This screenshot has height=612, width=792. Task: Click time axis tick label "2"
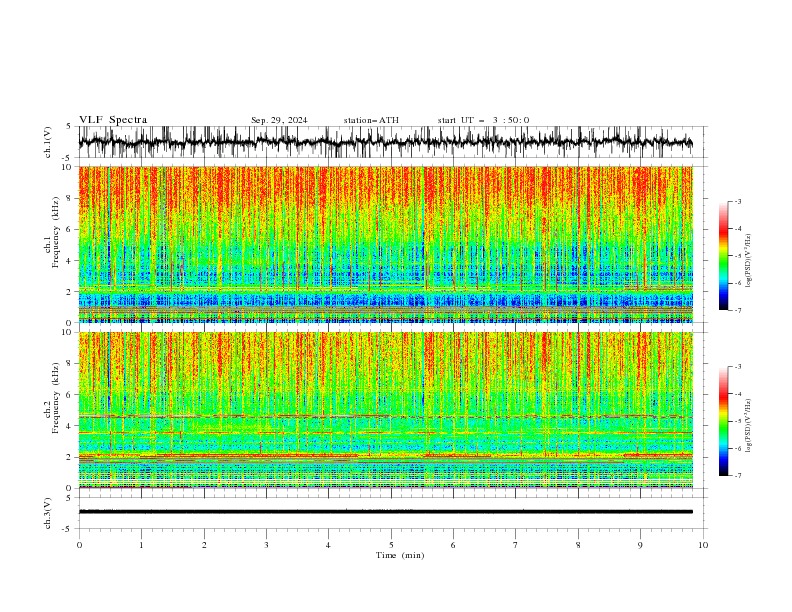[x=204, y=545]
